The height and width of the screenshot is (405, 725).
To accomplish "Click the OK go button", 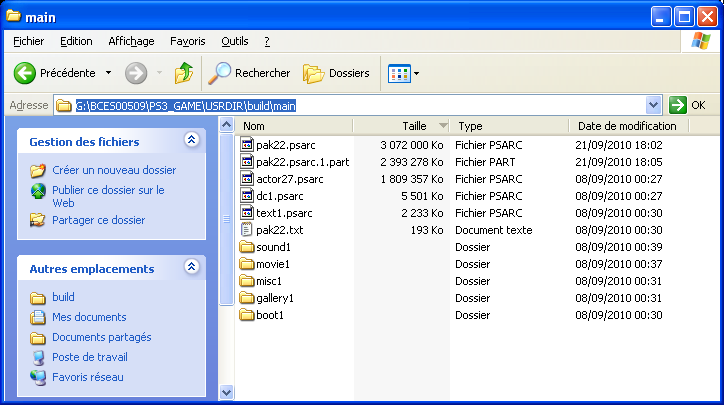I will pyautogui.click(x=688, y=105).
